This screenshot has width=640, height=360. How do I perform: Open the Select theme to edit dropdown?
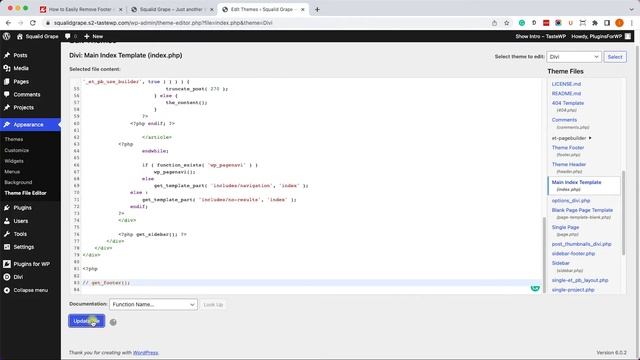point(573,57)
